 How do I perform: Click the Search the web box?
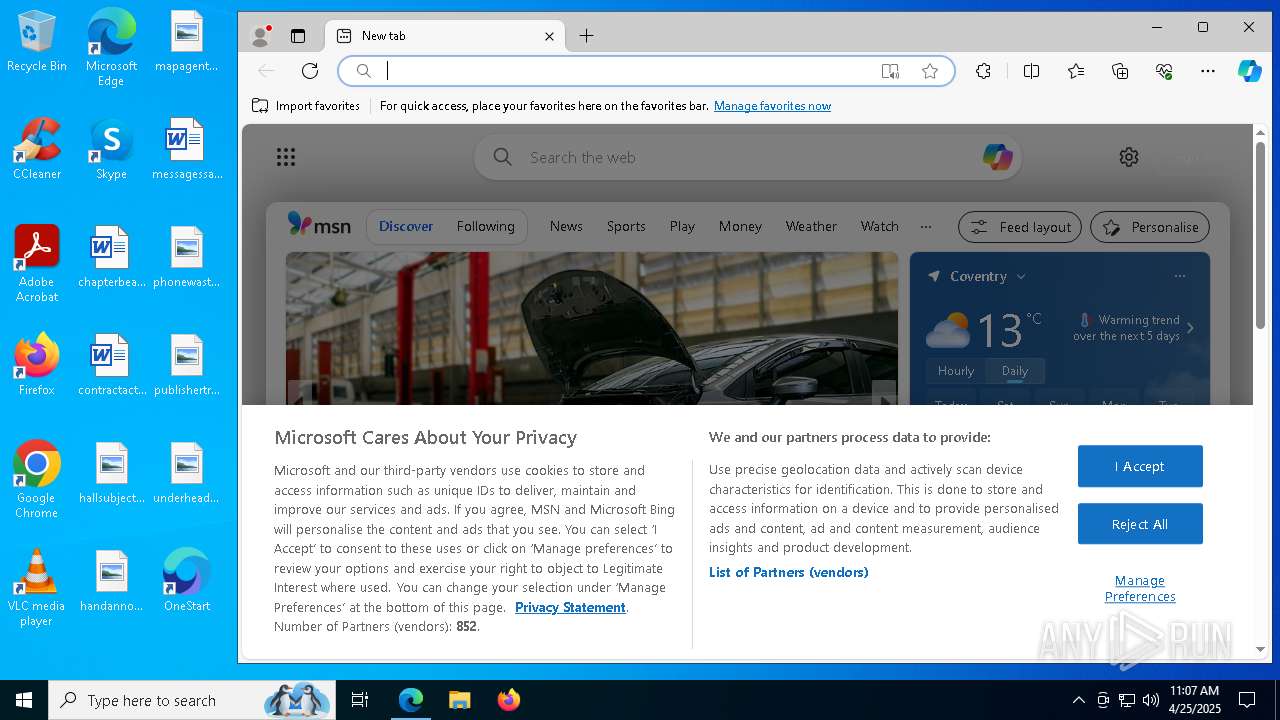click(x=750, y=157)
